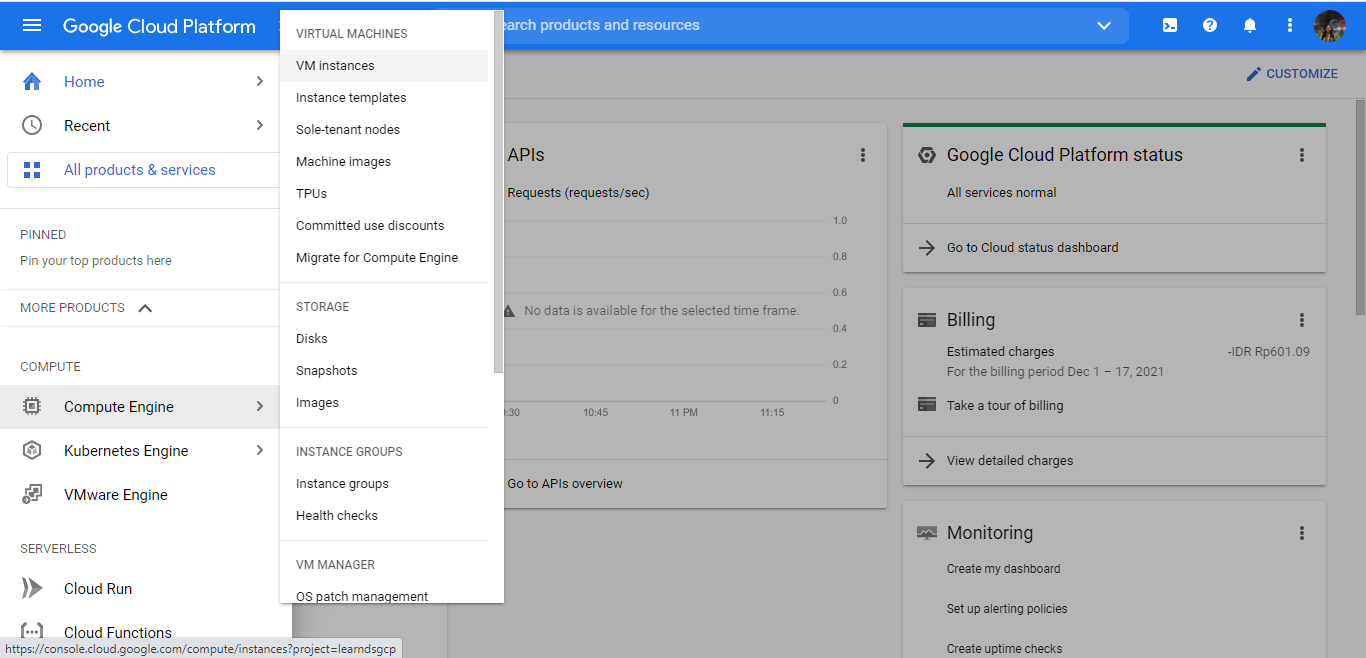
Task: Open Committed use discounts menu item
Action: click(384, 226)
